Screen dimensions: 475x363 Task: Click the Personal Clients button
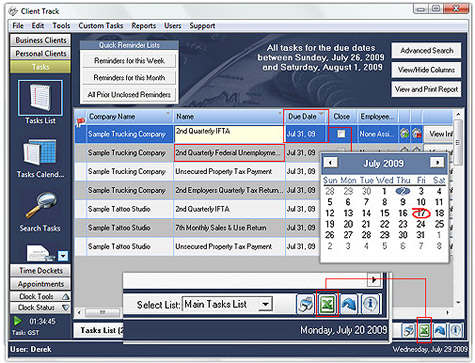point(40,53)
